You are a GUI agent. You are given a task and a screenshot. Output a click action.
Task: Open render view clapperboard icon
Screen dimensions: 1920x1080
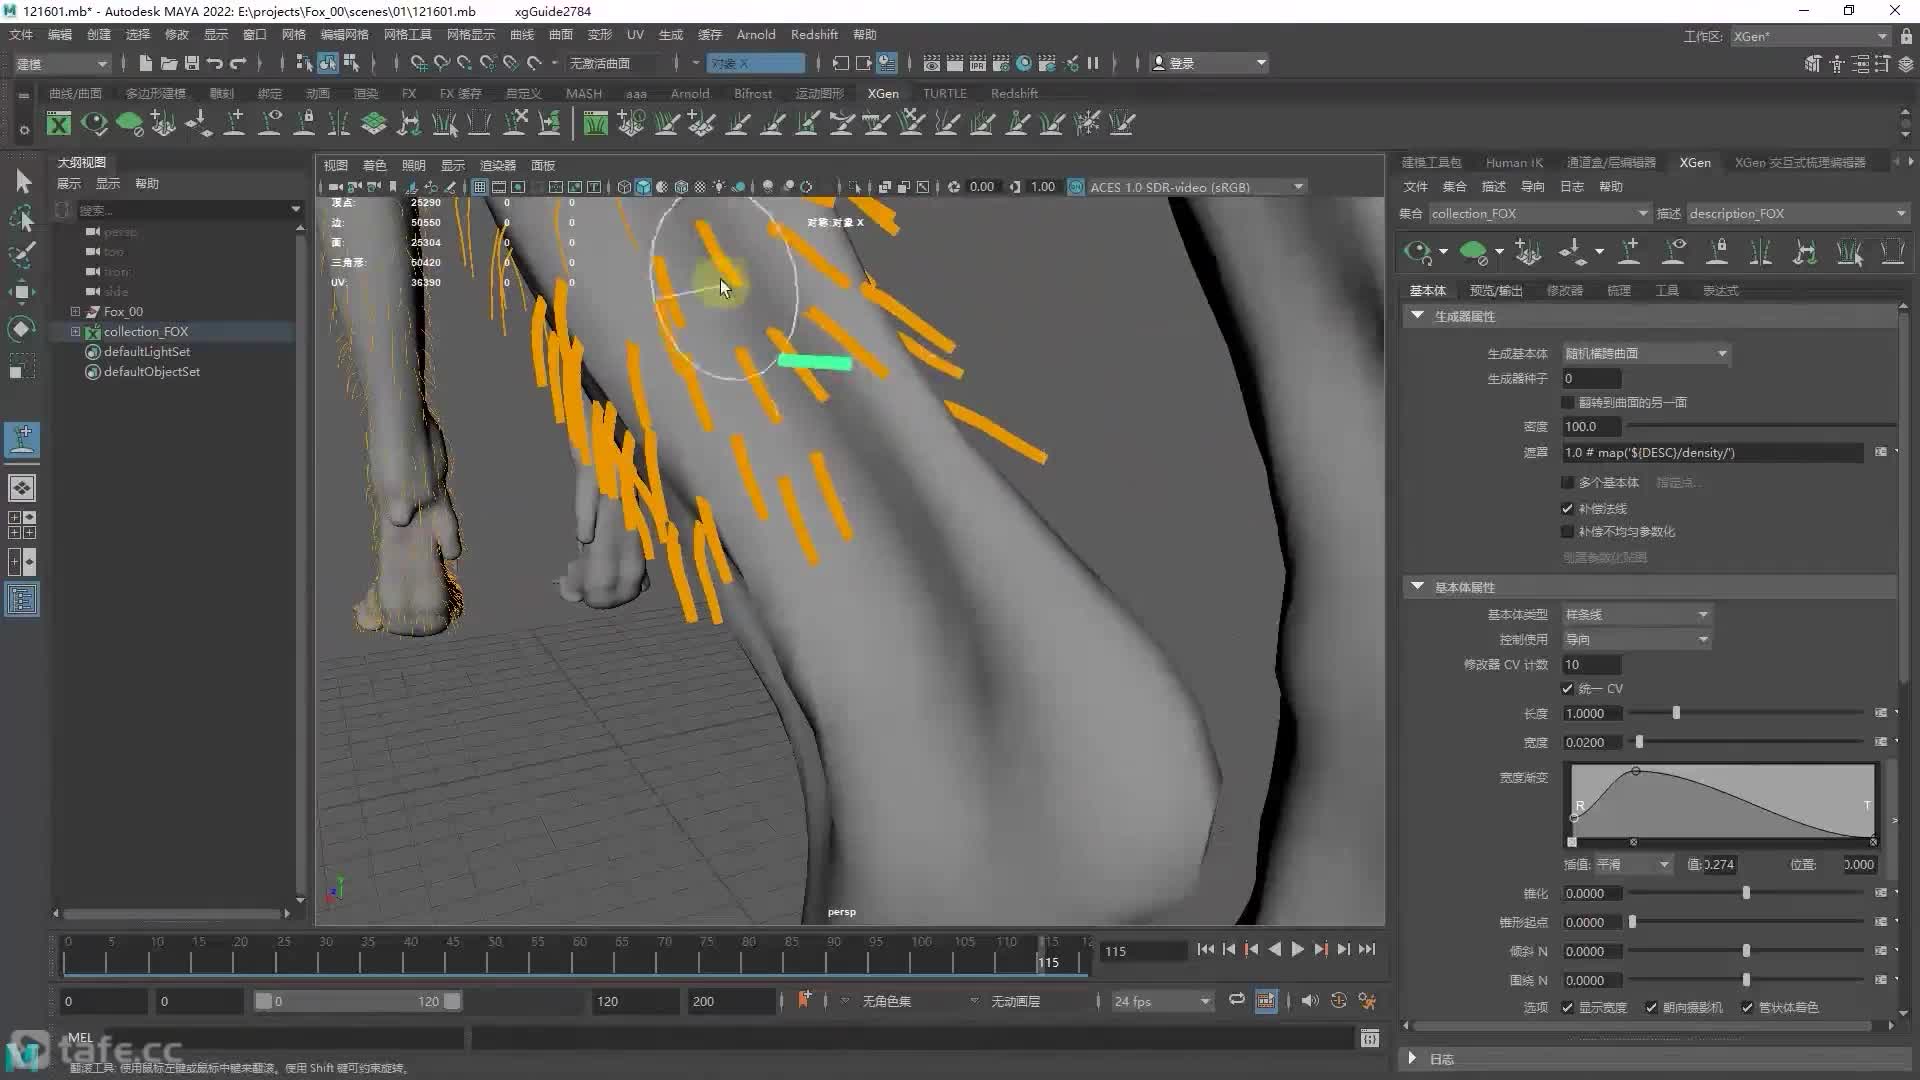coord(931,63)
